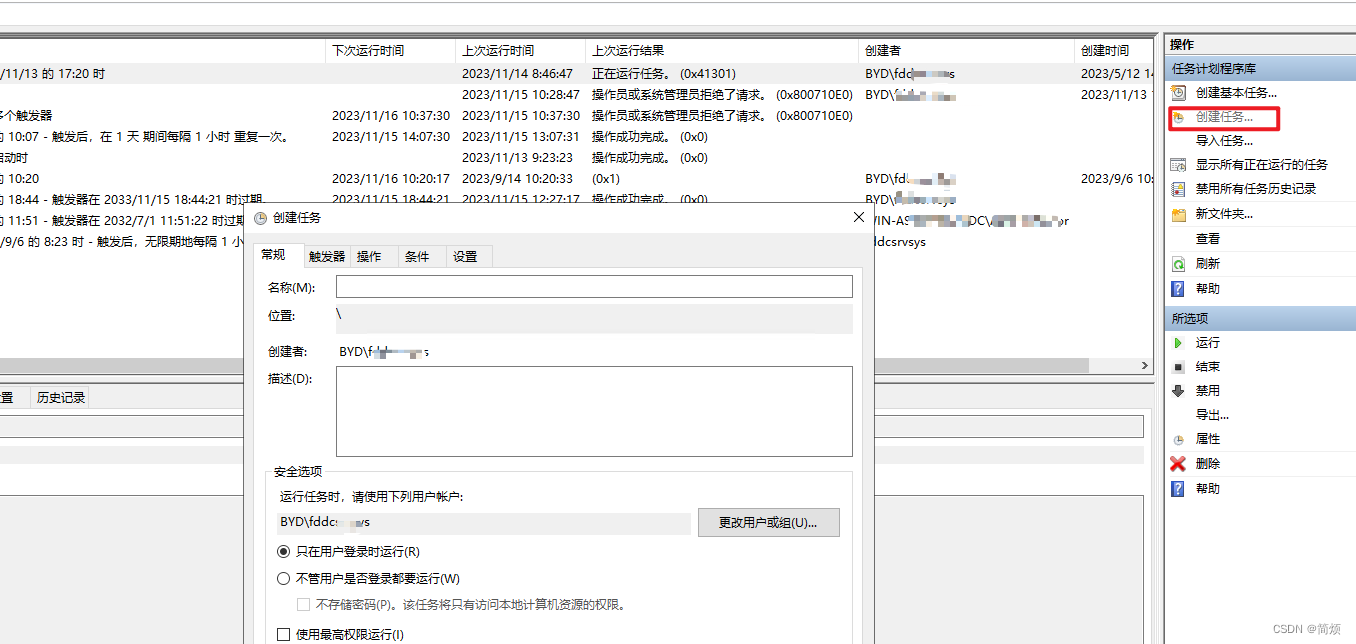Open the 设置 tab

coord(465,257)
